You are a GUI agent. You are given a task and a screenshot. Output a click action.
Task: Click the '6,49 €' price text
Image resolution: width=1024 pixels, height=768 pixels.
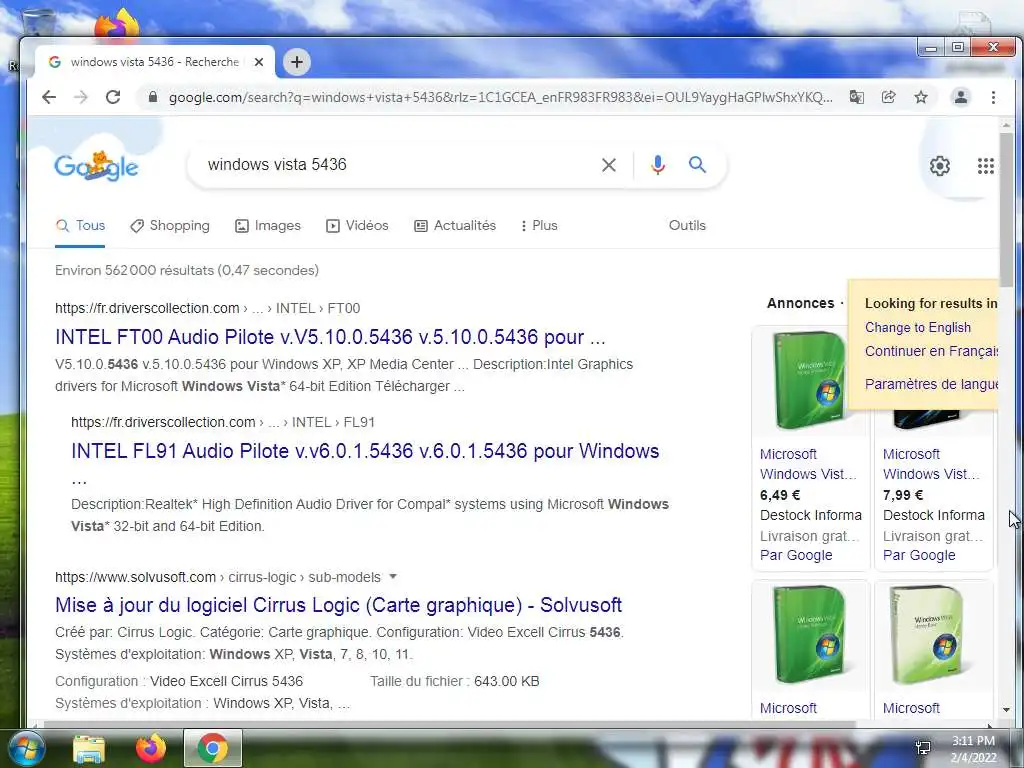click(780, 495)
